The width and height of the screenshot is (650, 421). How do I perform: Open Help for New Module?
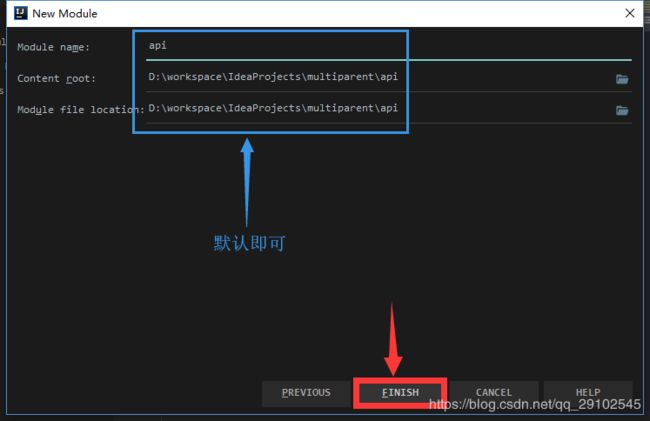point(588,392)
